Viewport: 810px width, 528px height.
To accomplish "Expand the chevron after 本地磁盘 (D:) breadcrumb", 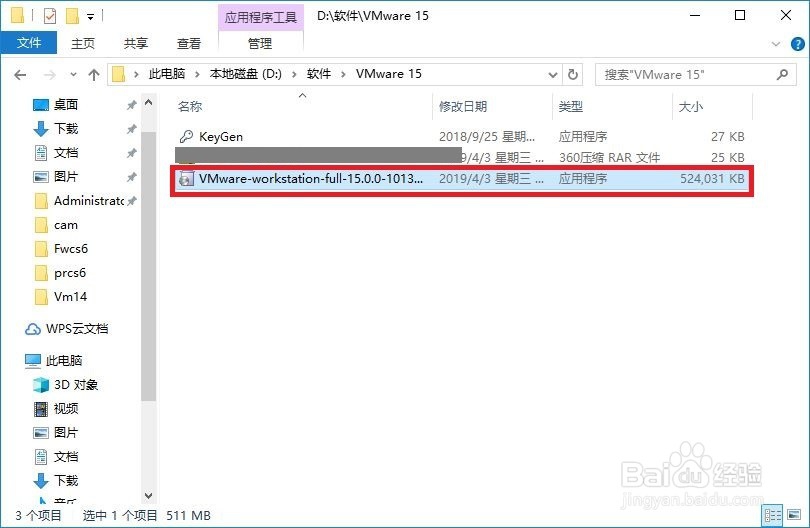I will [294, 74].
